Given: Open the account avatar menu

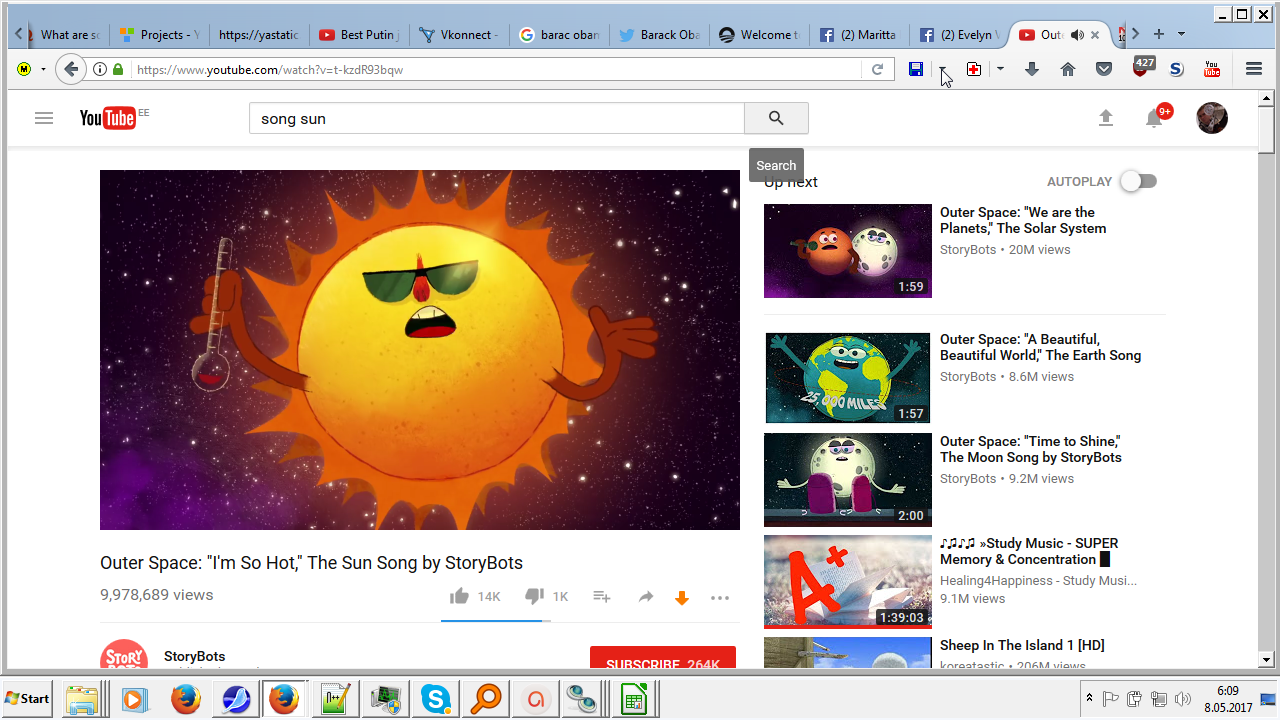Looking at the screenshot, I should [1212, 118].
